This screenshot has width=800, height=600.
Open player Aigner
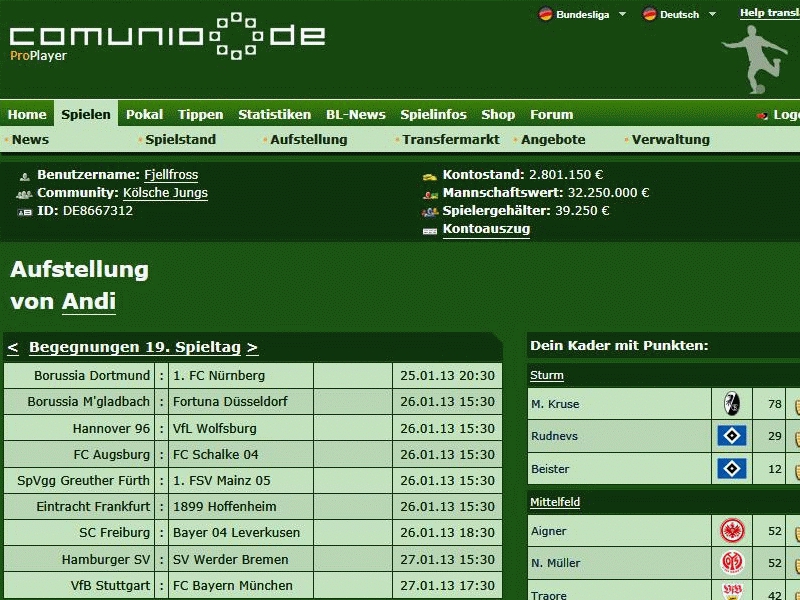click(548, 531)
